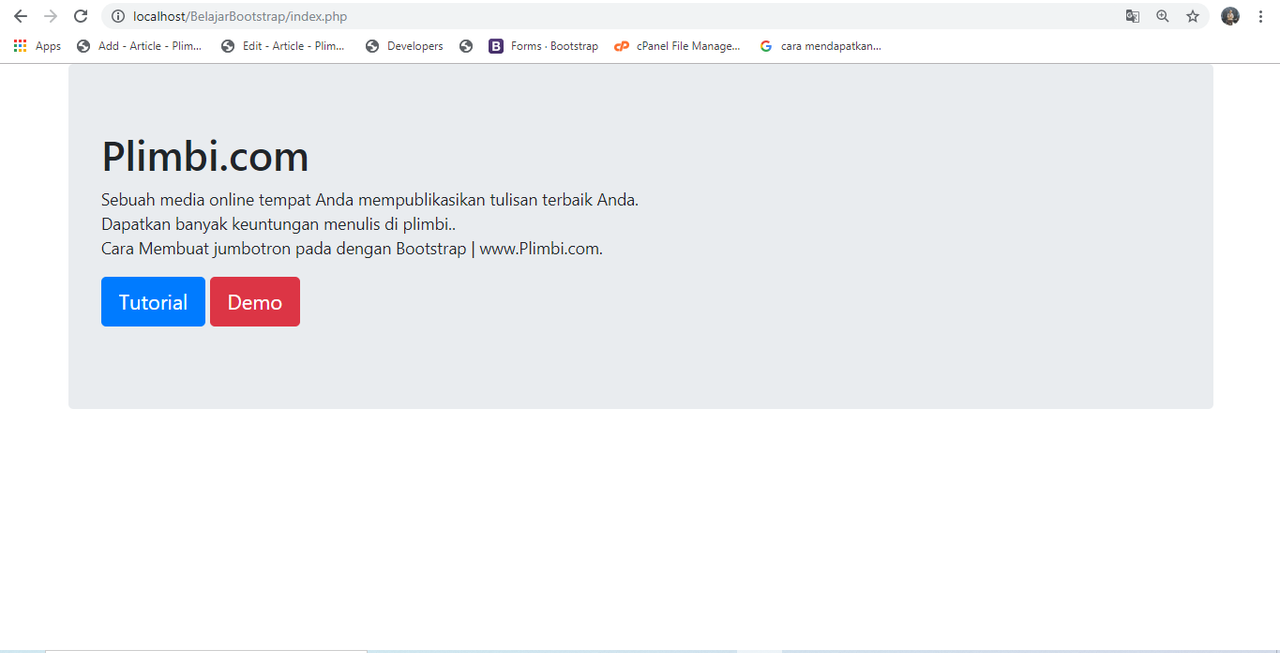Screen dimensions: 1280x653
Task: Open the Apps bookmarks shortcut
Action: click(x=37, y=46)
